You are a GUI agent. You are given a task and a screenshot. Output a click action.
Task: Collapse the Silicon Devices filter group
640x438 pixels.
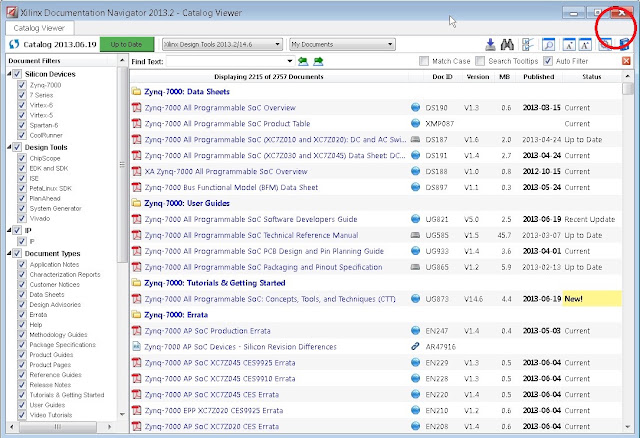(x=9, y=73)
